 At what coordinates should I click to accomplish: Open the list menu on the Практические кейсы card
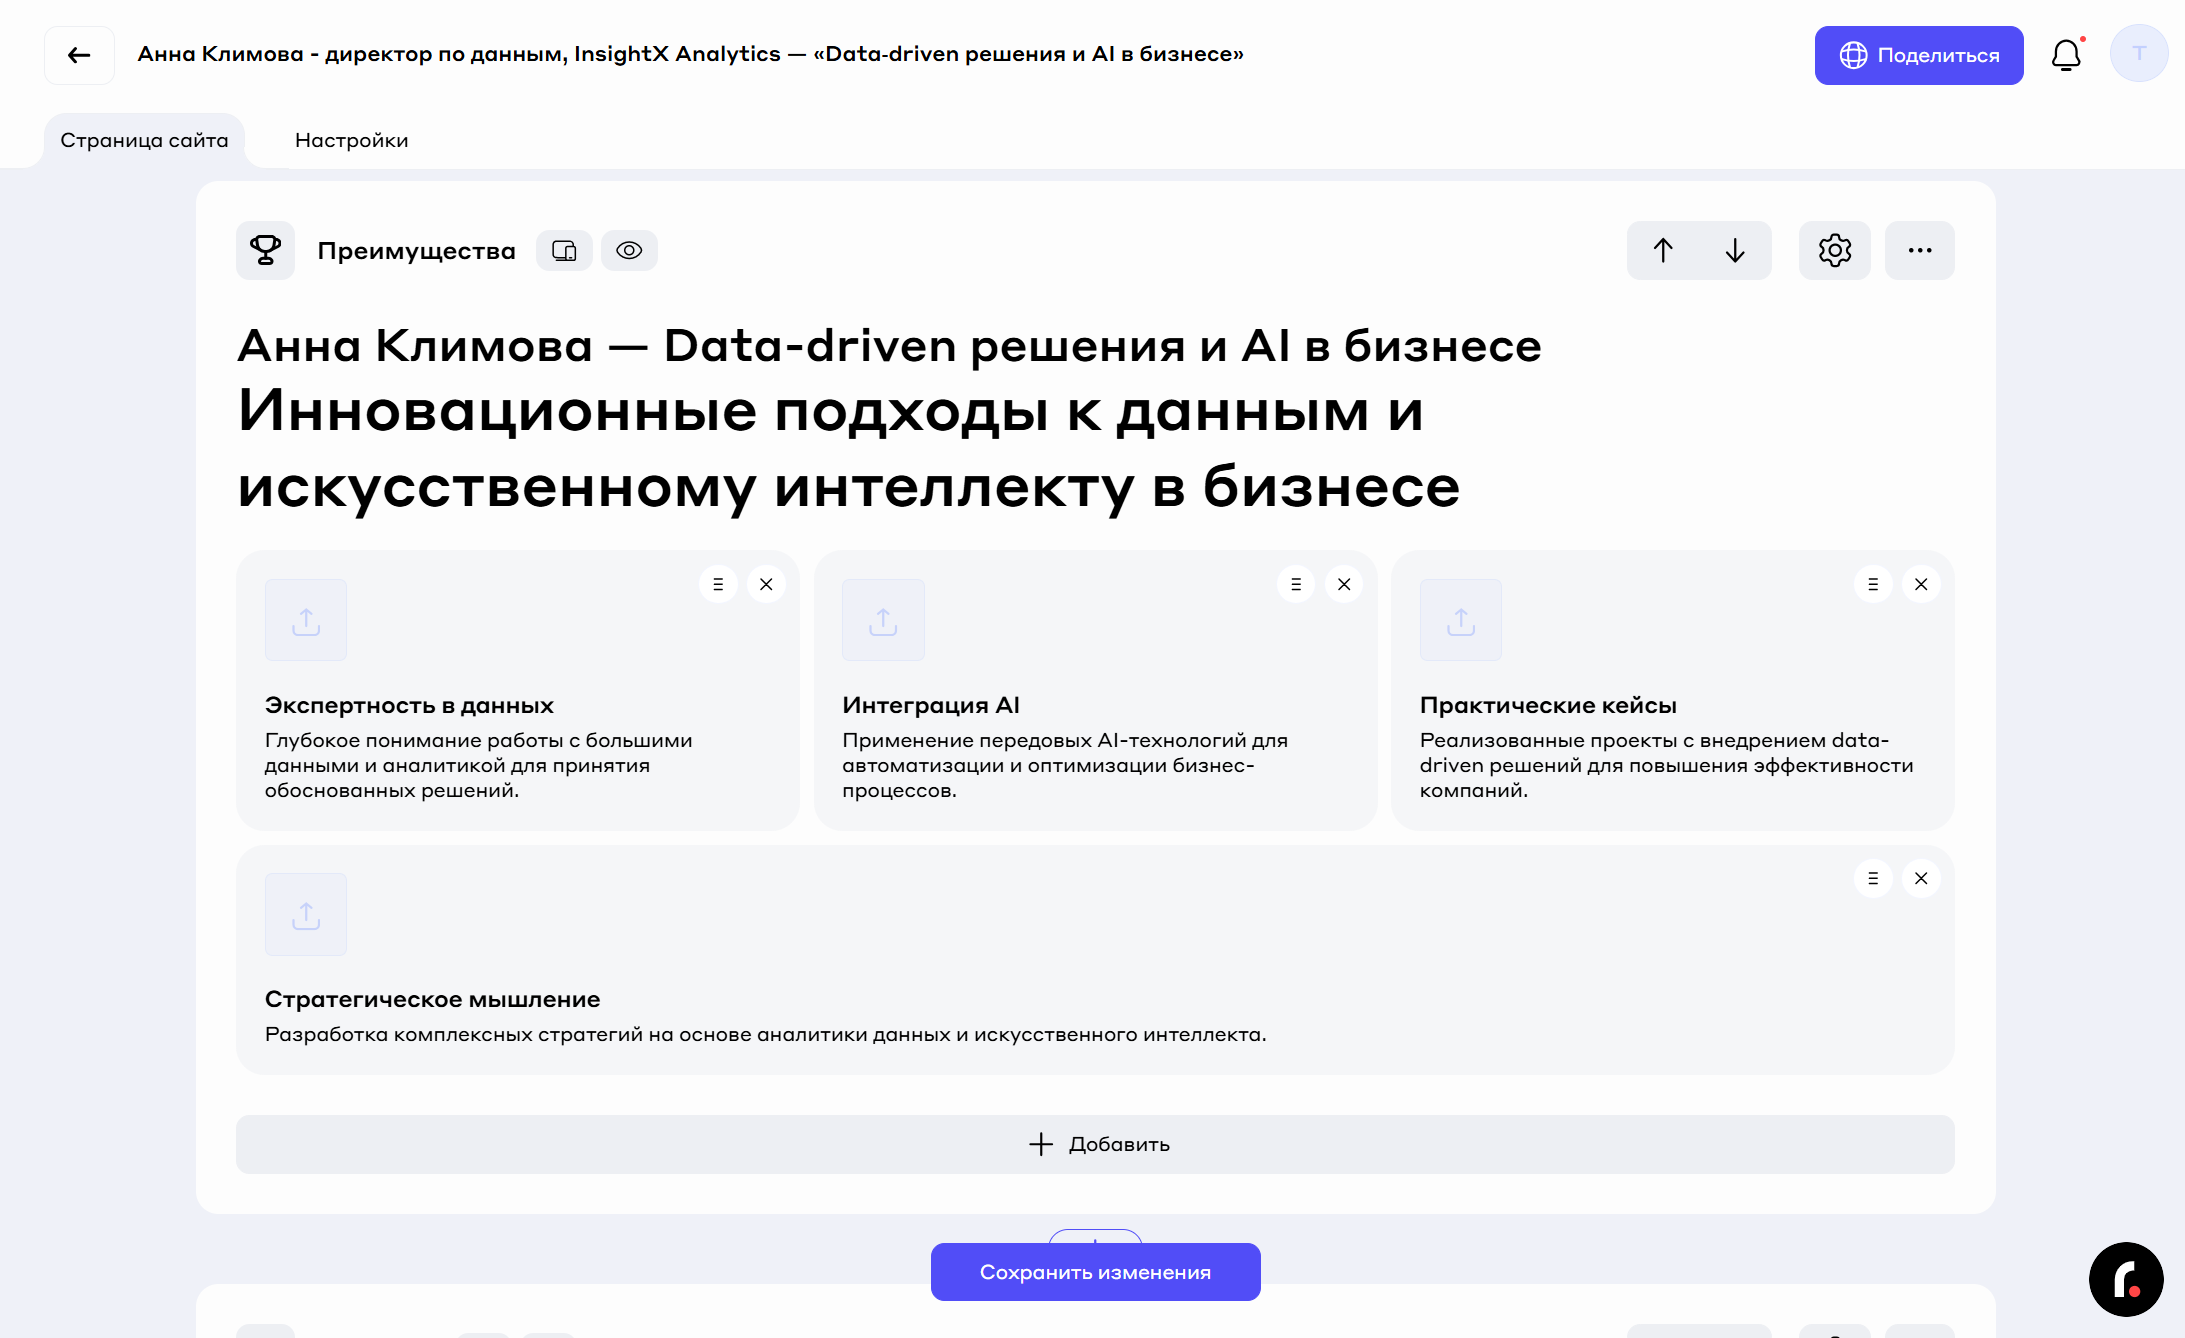1873,584
